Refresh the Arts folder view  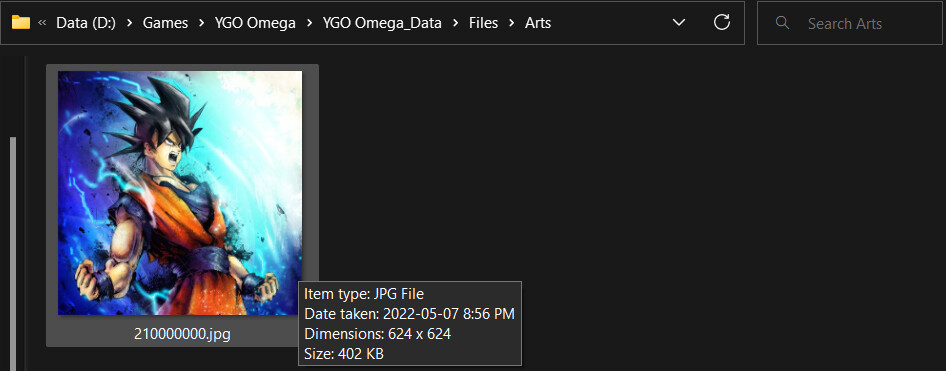[722, 23]
